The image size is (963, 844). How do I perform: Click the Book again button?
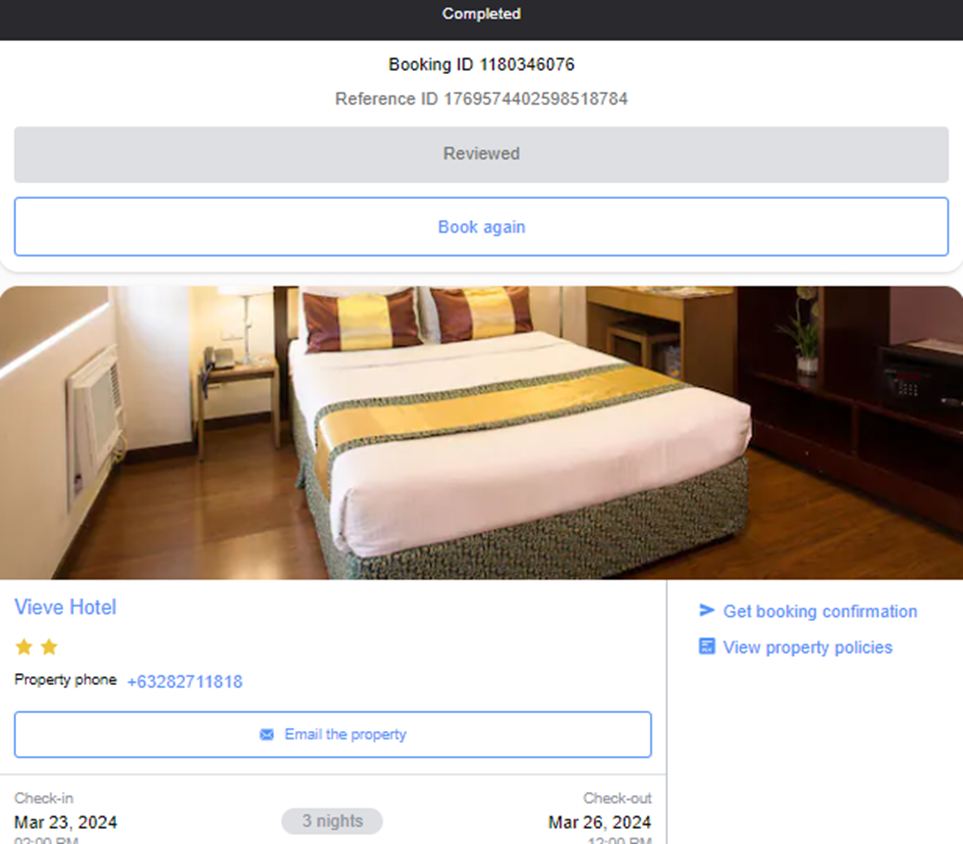click(x=482, y=227)
